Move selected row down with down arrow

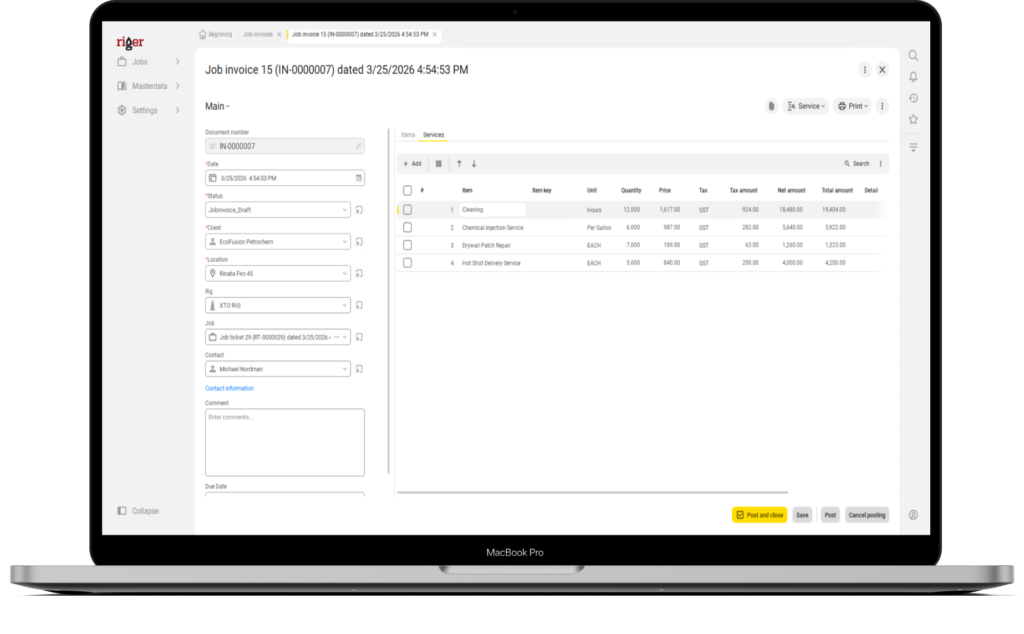(x=474, y=164)
